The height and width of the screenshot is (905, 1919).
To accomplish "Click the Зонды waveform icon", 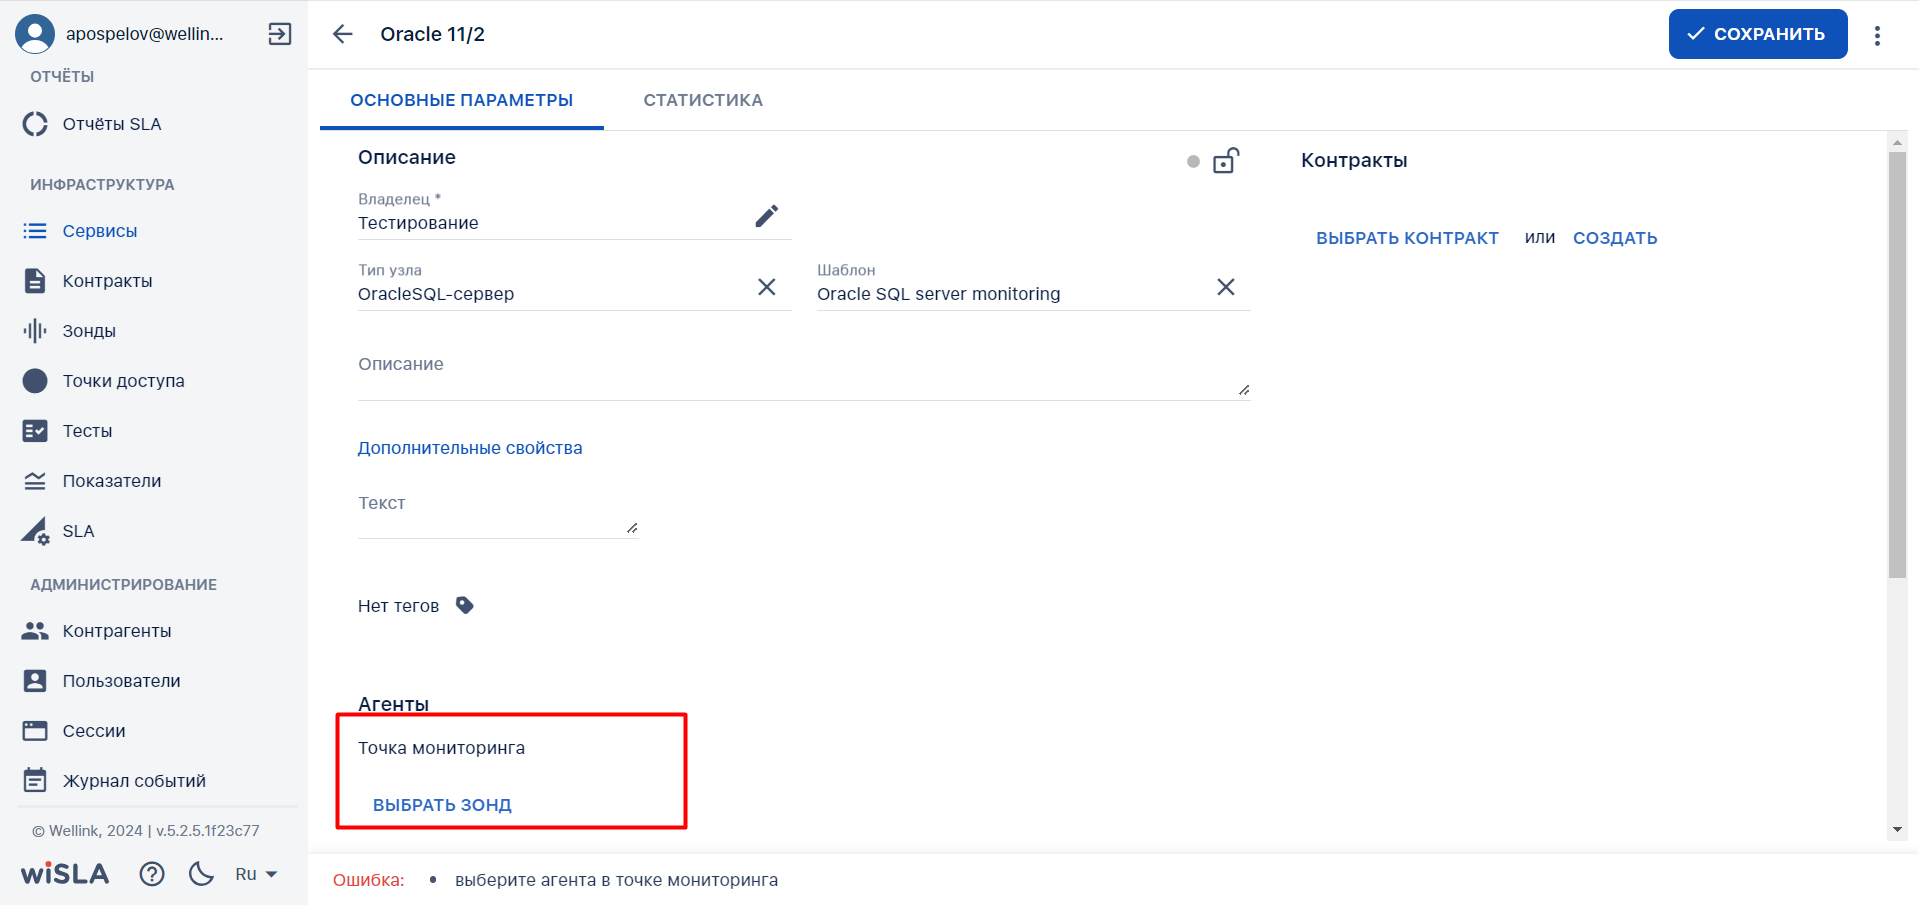I will point(35,331).
